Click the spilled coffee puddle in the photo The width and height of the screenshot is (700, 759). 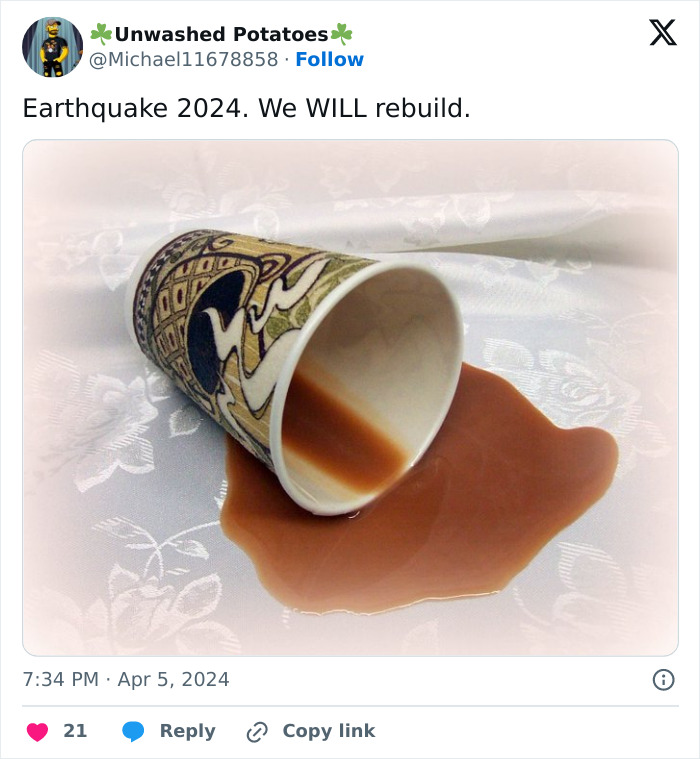click(x=500, y=500)
